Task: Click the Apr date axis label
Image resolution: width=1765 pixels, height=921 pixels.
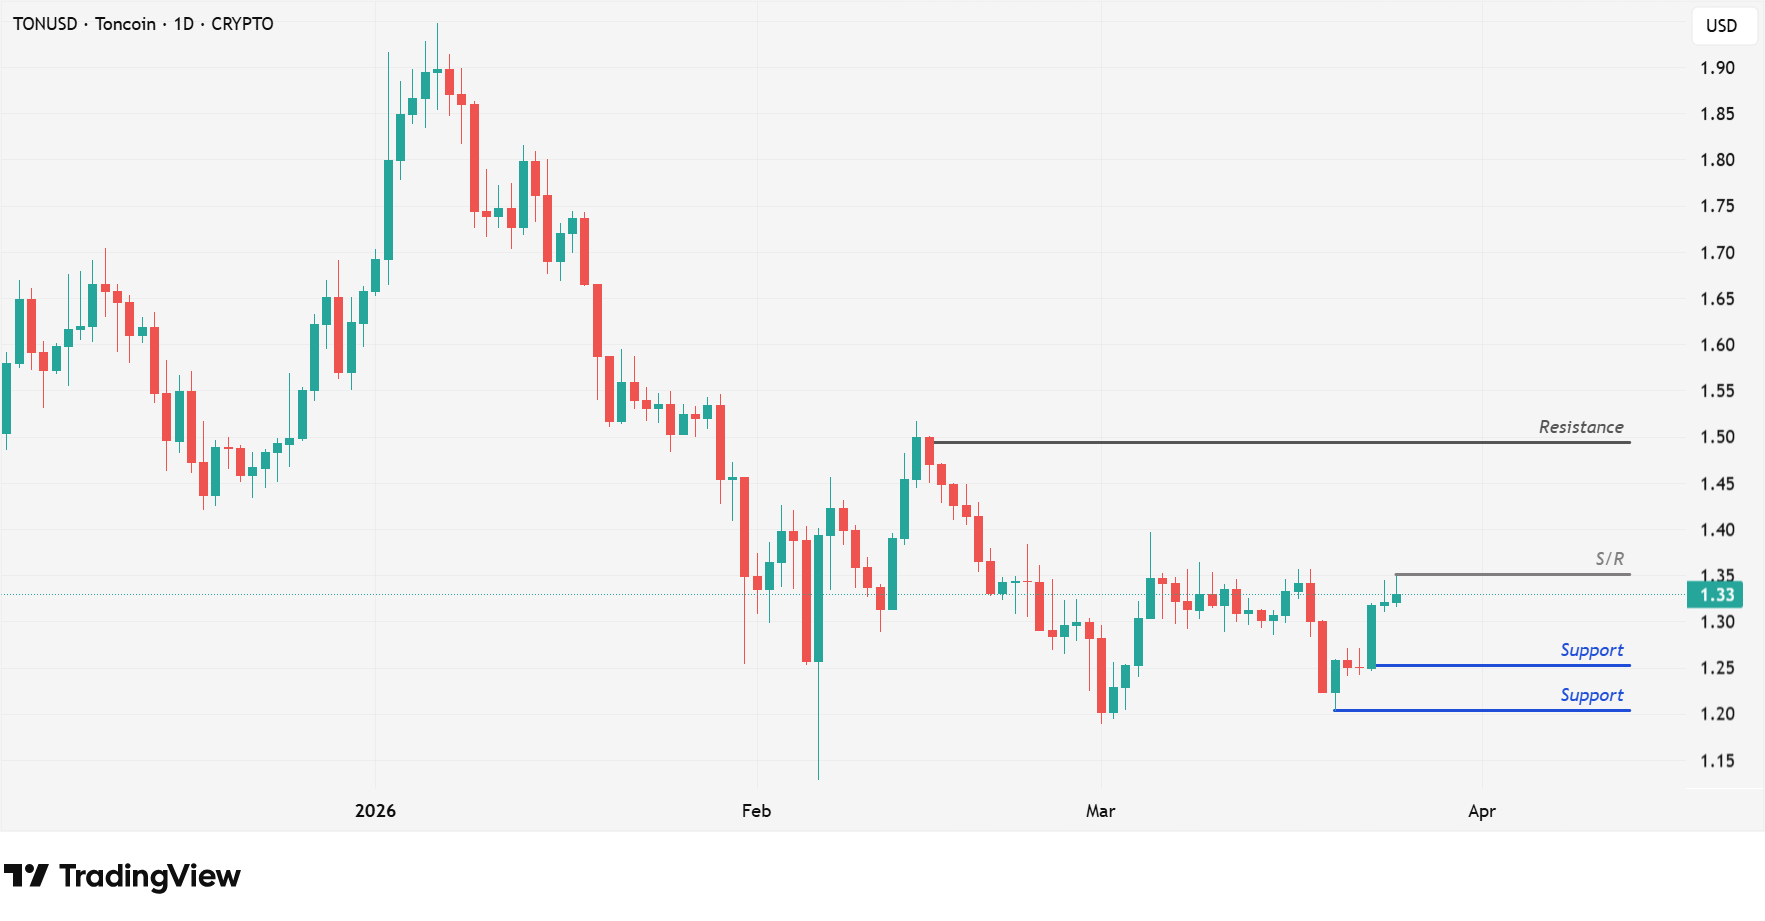Action: coord(1481,811)
